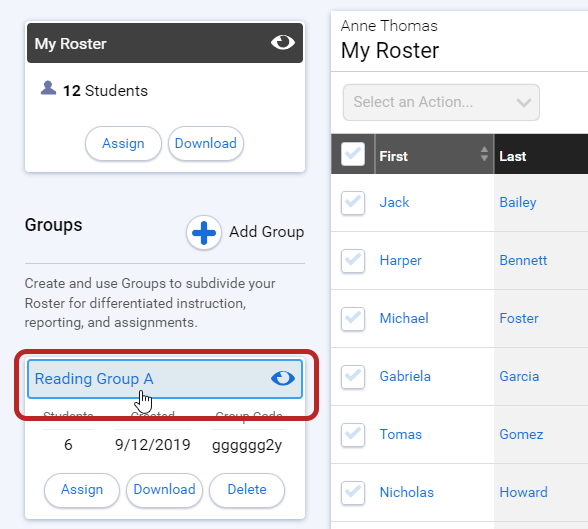Viewport: 588px width, 529px height.
Task: Click last name Garcia link
Action: (519, 376)
